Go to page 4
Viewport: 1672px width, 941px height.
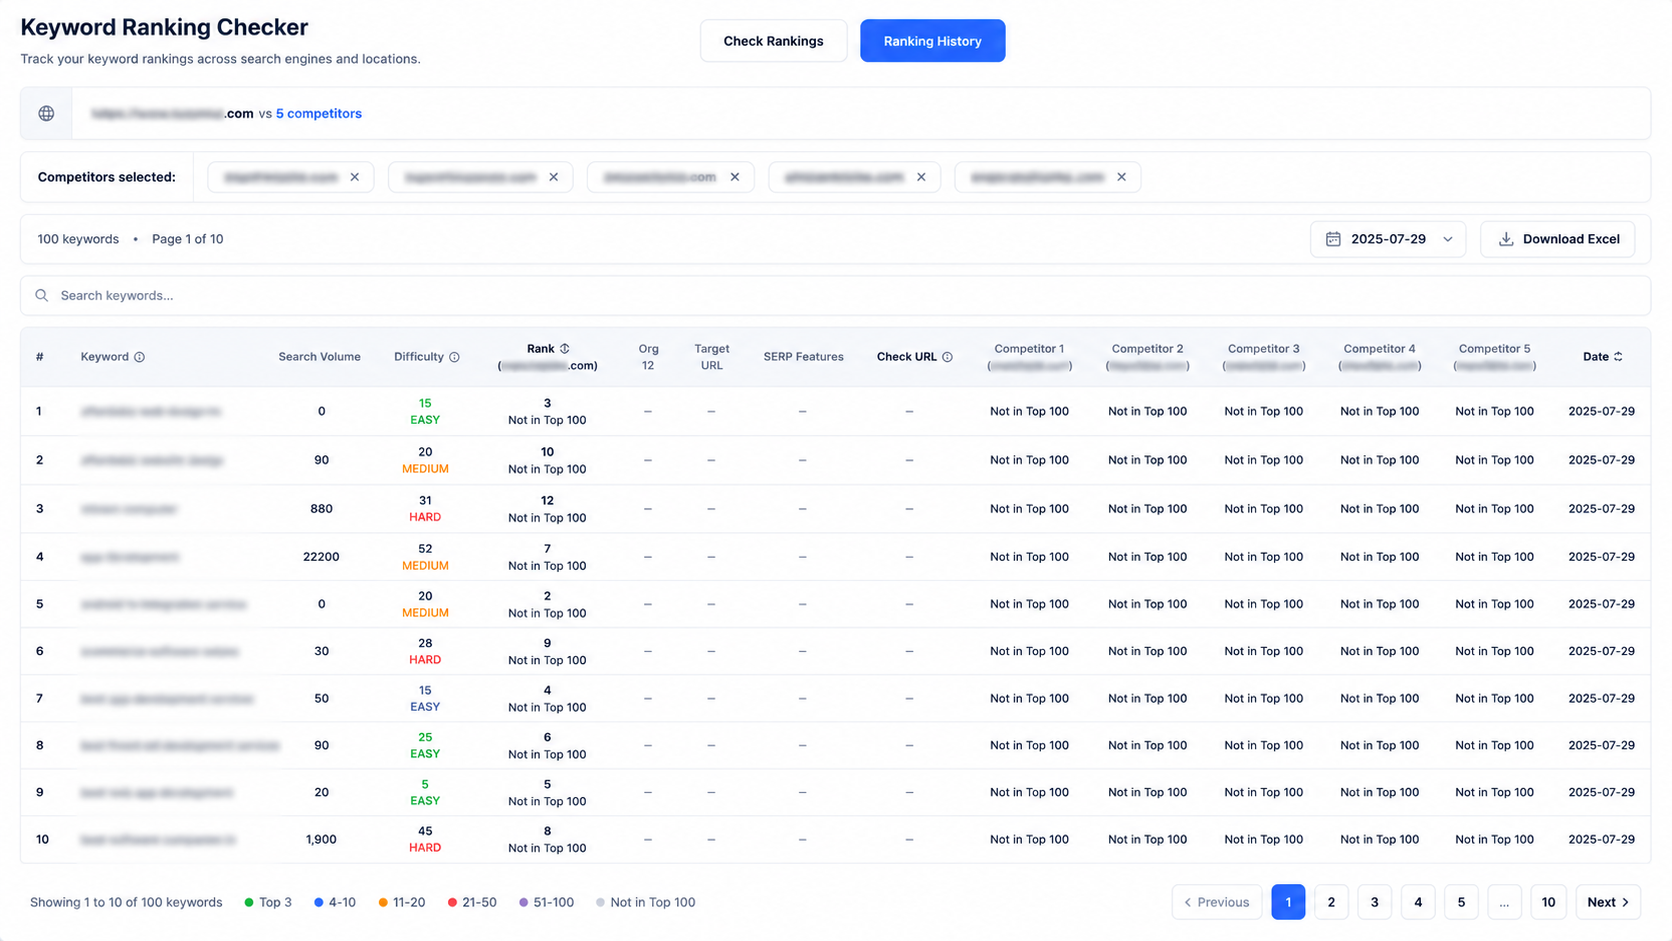(1418, 902)
